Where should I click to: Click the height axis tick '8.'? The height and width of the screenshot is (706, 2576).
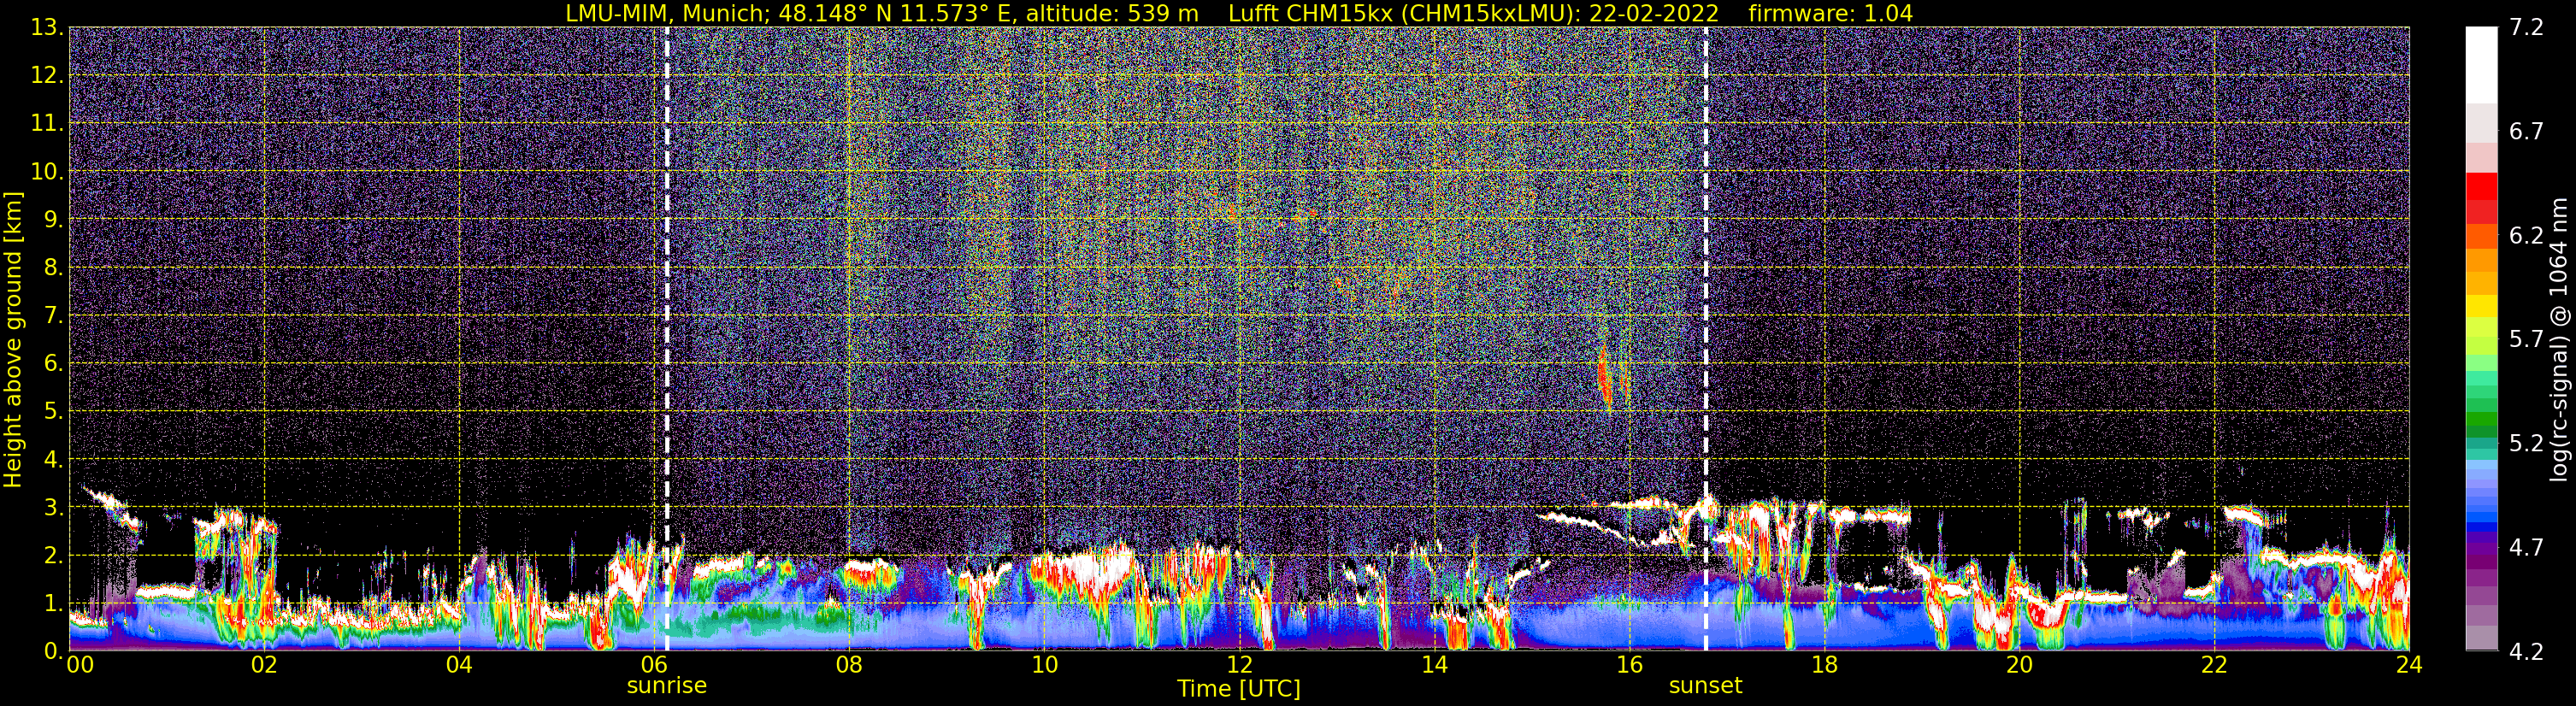(54, 267)
